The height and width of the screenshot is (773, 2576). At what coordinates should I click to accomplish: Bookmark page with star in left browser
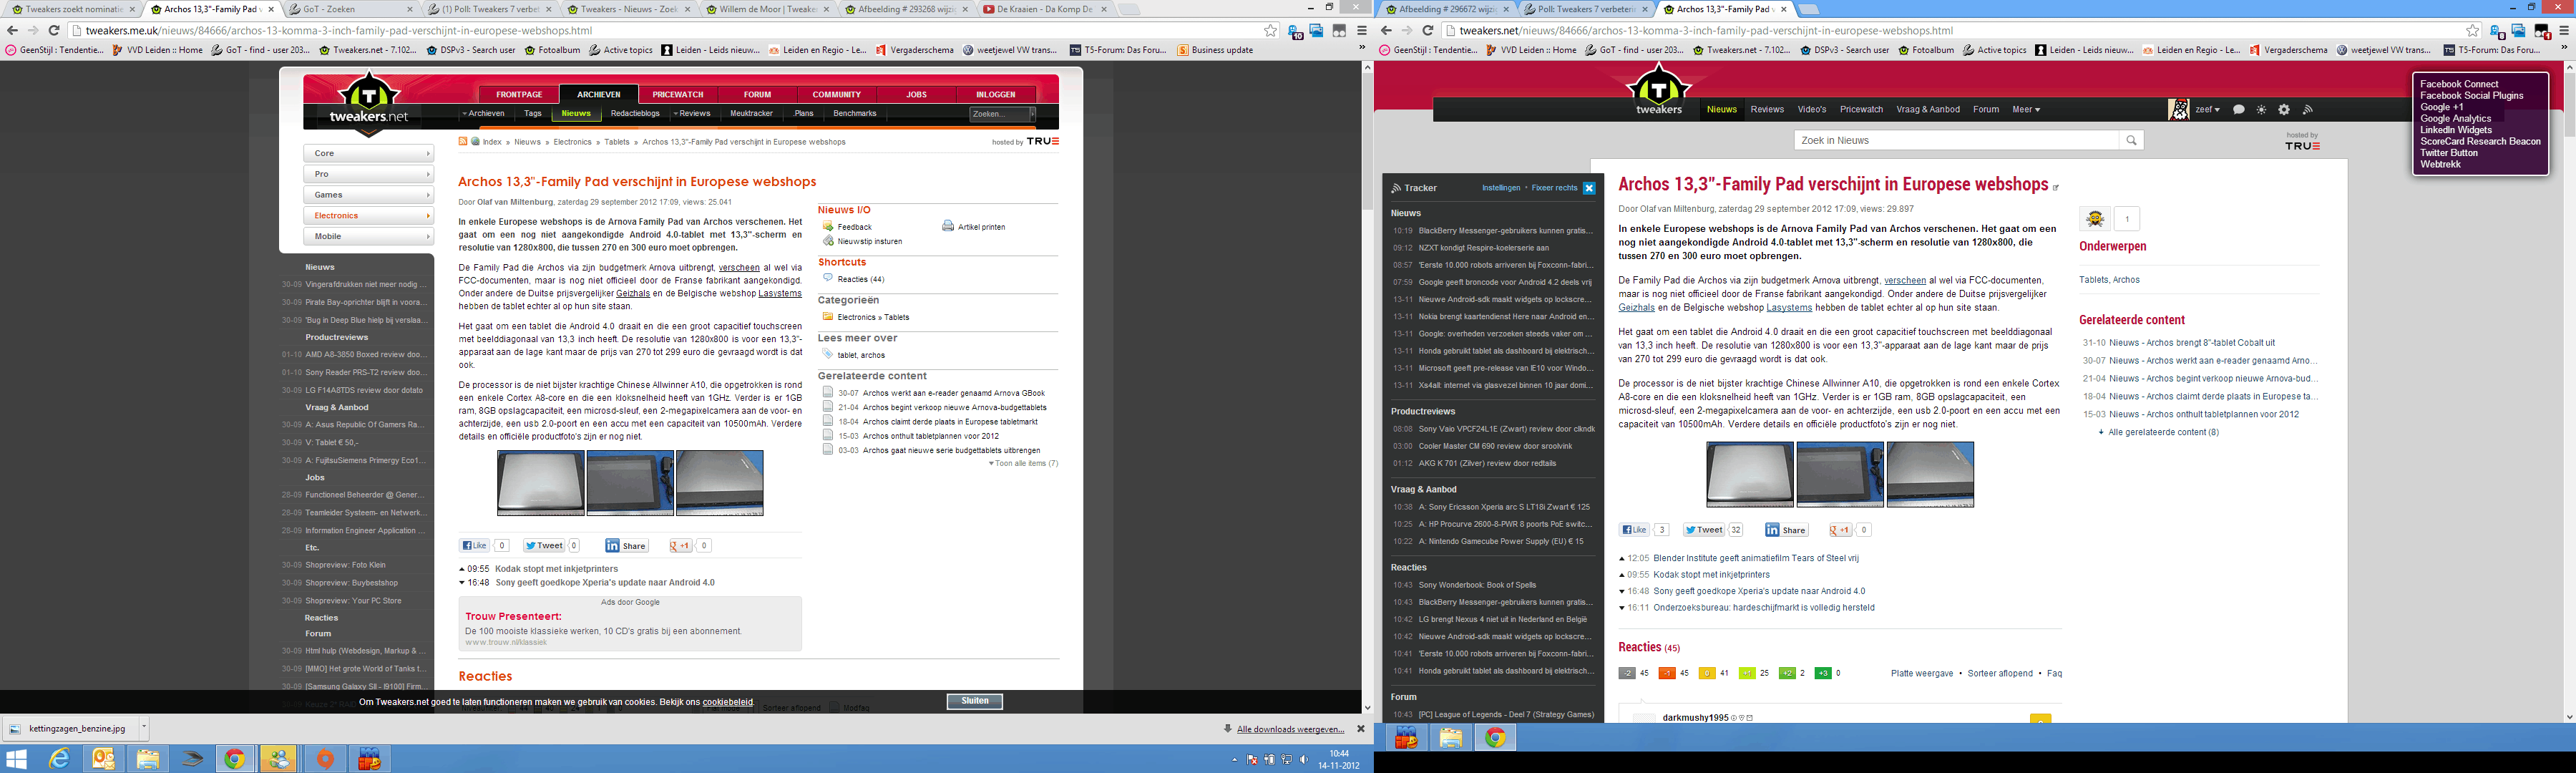pos(1271,31)
